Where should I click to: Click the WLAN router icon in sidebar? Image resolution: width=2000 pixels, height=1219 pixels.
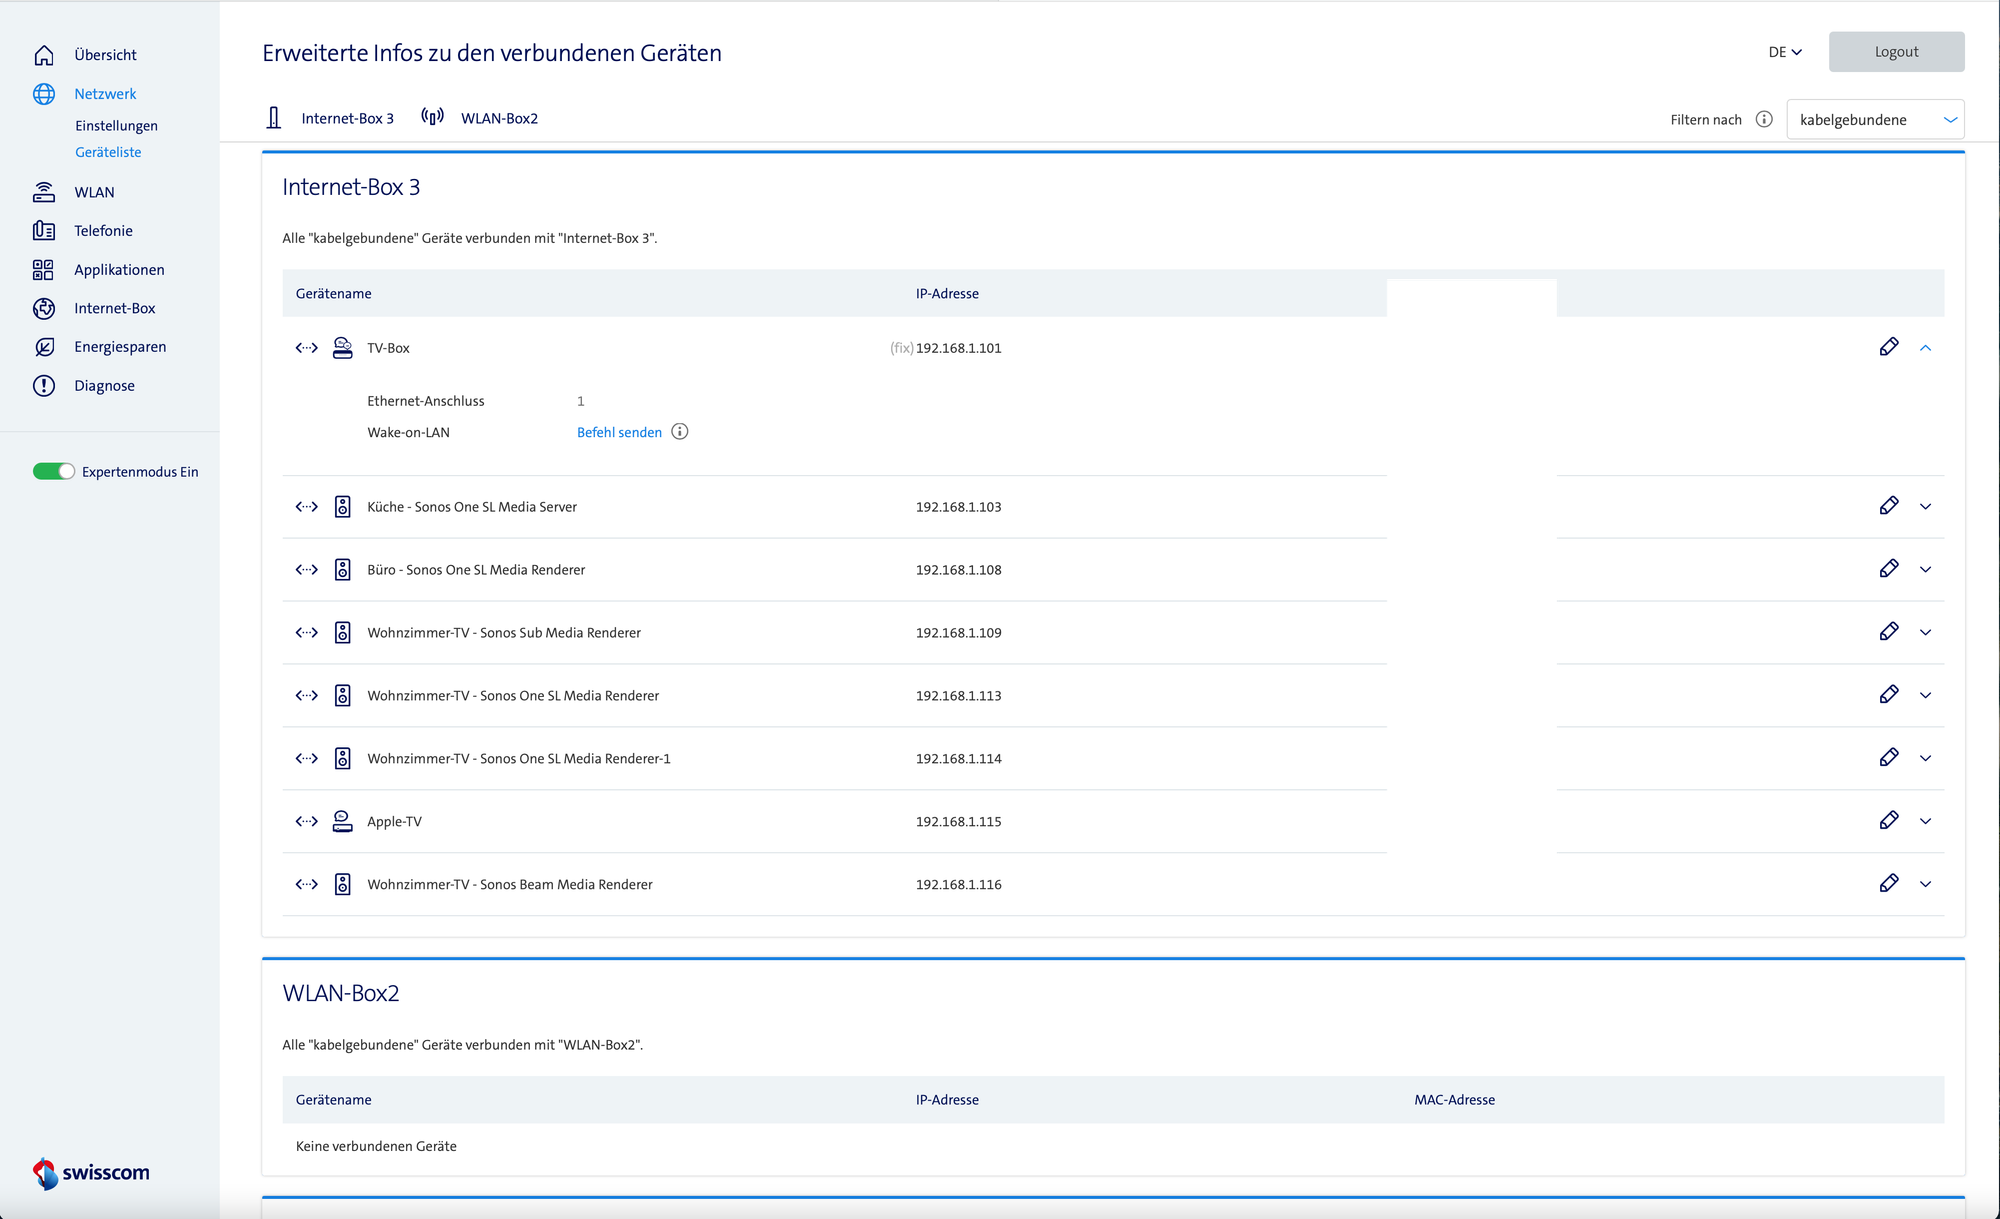(x=44, y=192)
